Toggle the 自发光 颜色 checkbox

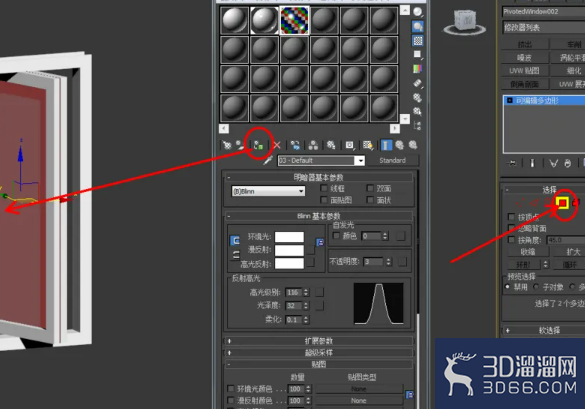[336, 235]
